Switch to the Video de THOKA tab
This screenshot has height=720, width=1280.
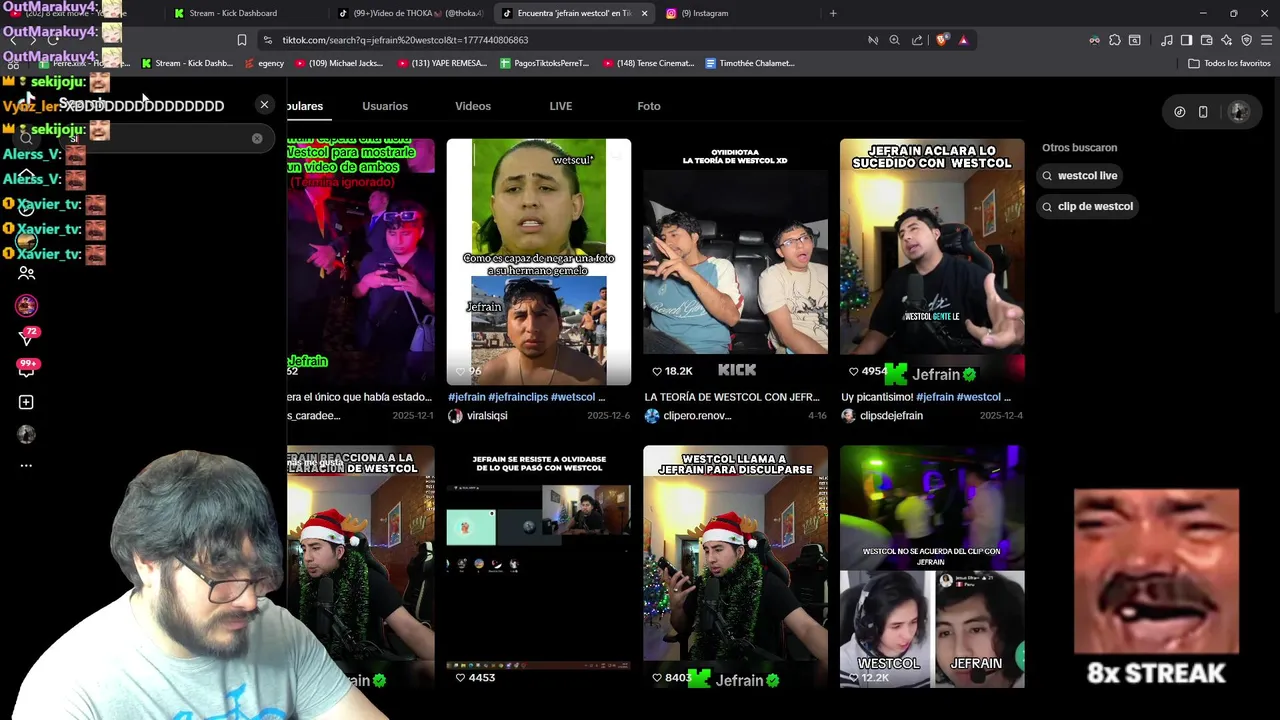[x=410, y=13]
